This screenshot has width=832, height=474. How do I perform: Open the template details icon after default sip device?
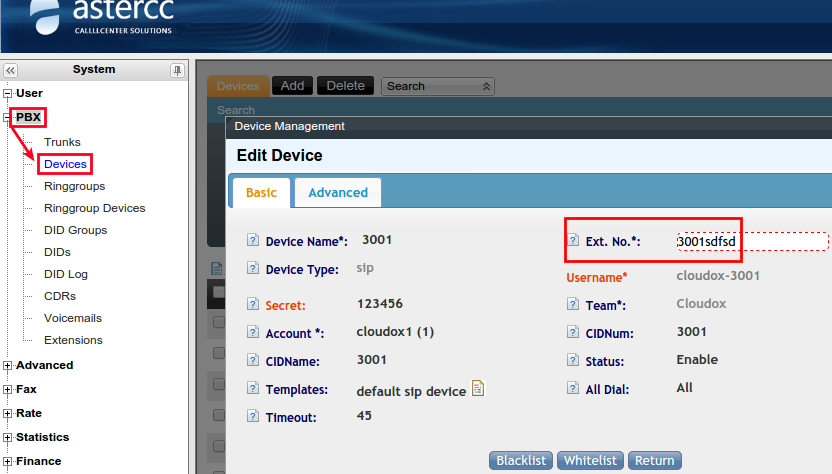tap(478, 389)
